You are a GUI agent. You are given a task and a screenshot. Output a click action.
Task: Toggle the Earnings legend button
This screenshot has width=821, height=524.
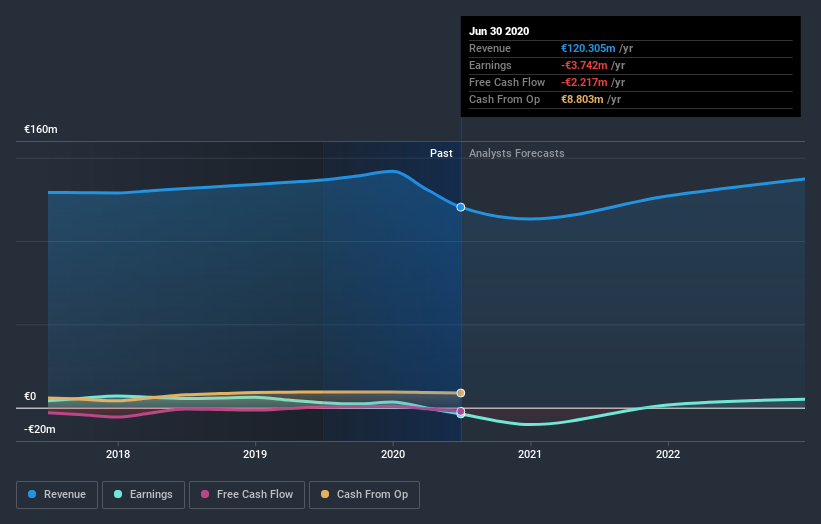click(143, 495)
